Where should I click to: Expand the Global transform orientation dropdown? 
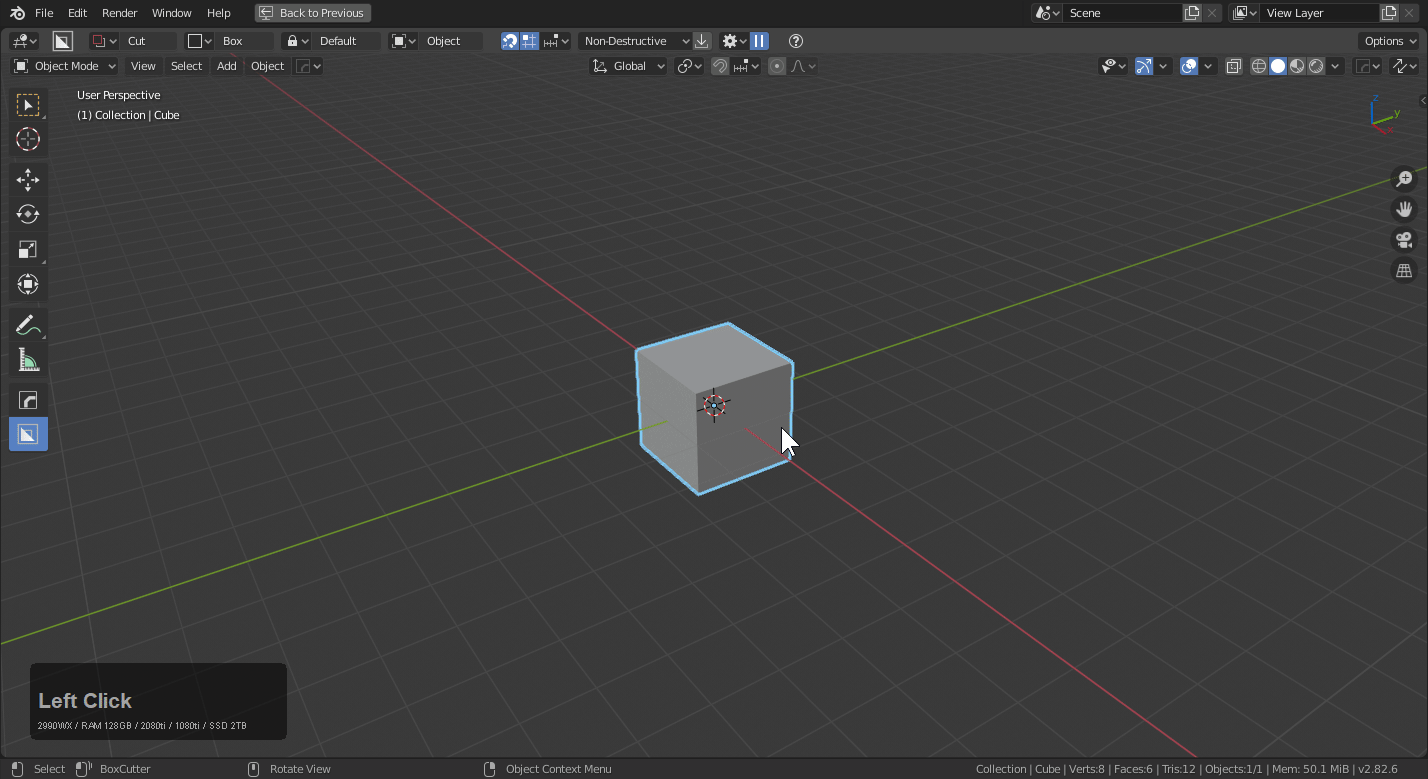tap(629, 66)
